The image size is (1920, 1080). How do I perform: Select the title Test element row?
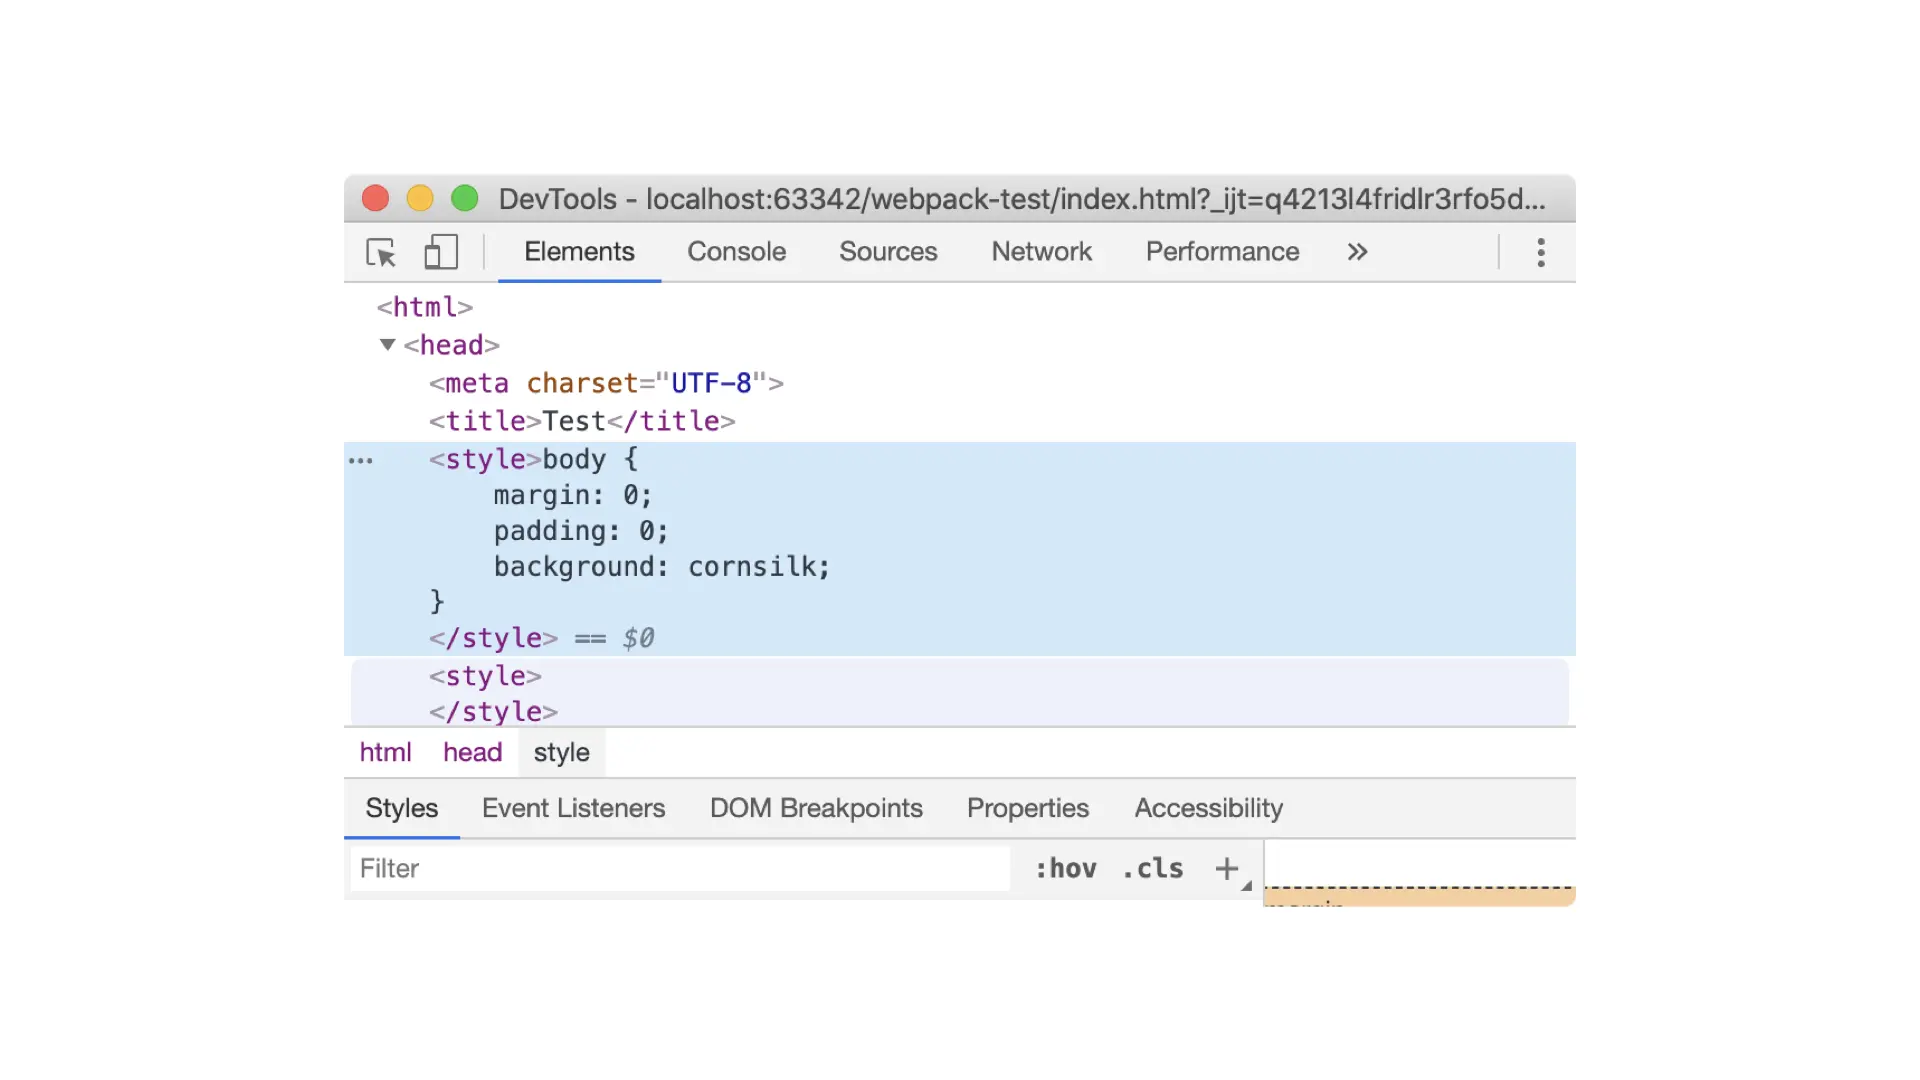(x=582, y=421)
